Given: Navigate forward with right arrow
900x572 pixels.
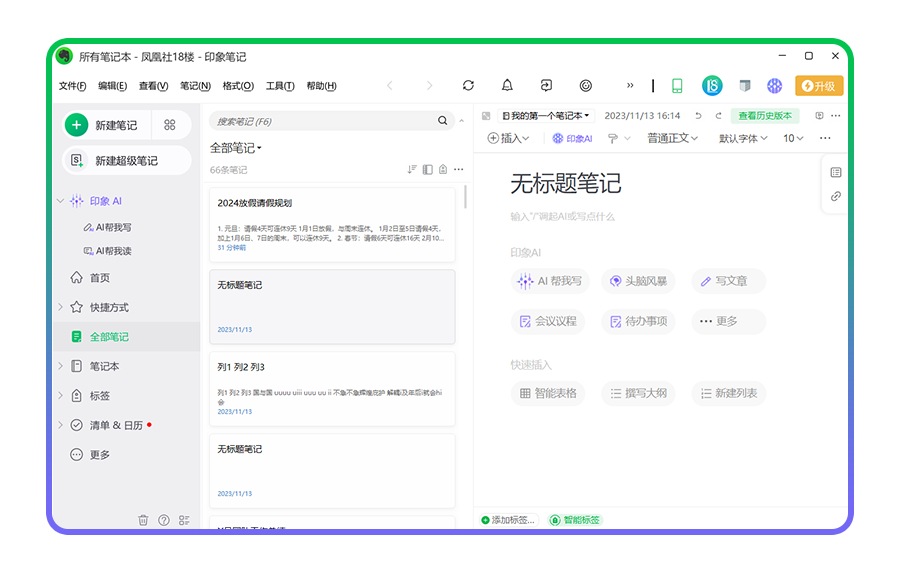Looking at the screenshot, I should [x=429, y=85].
